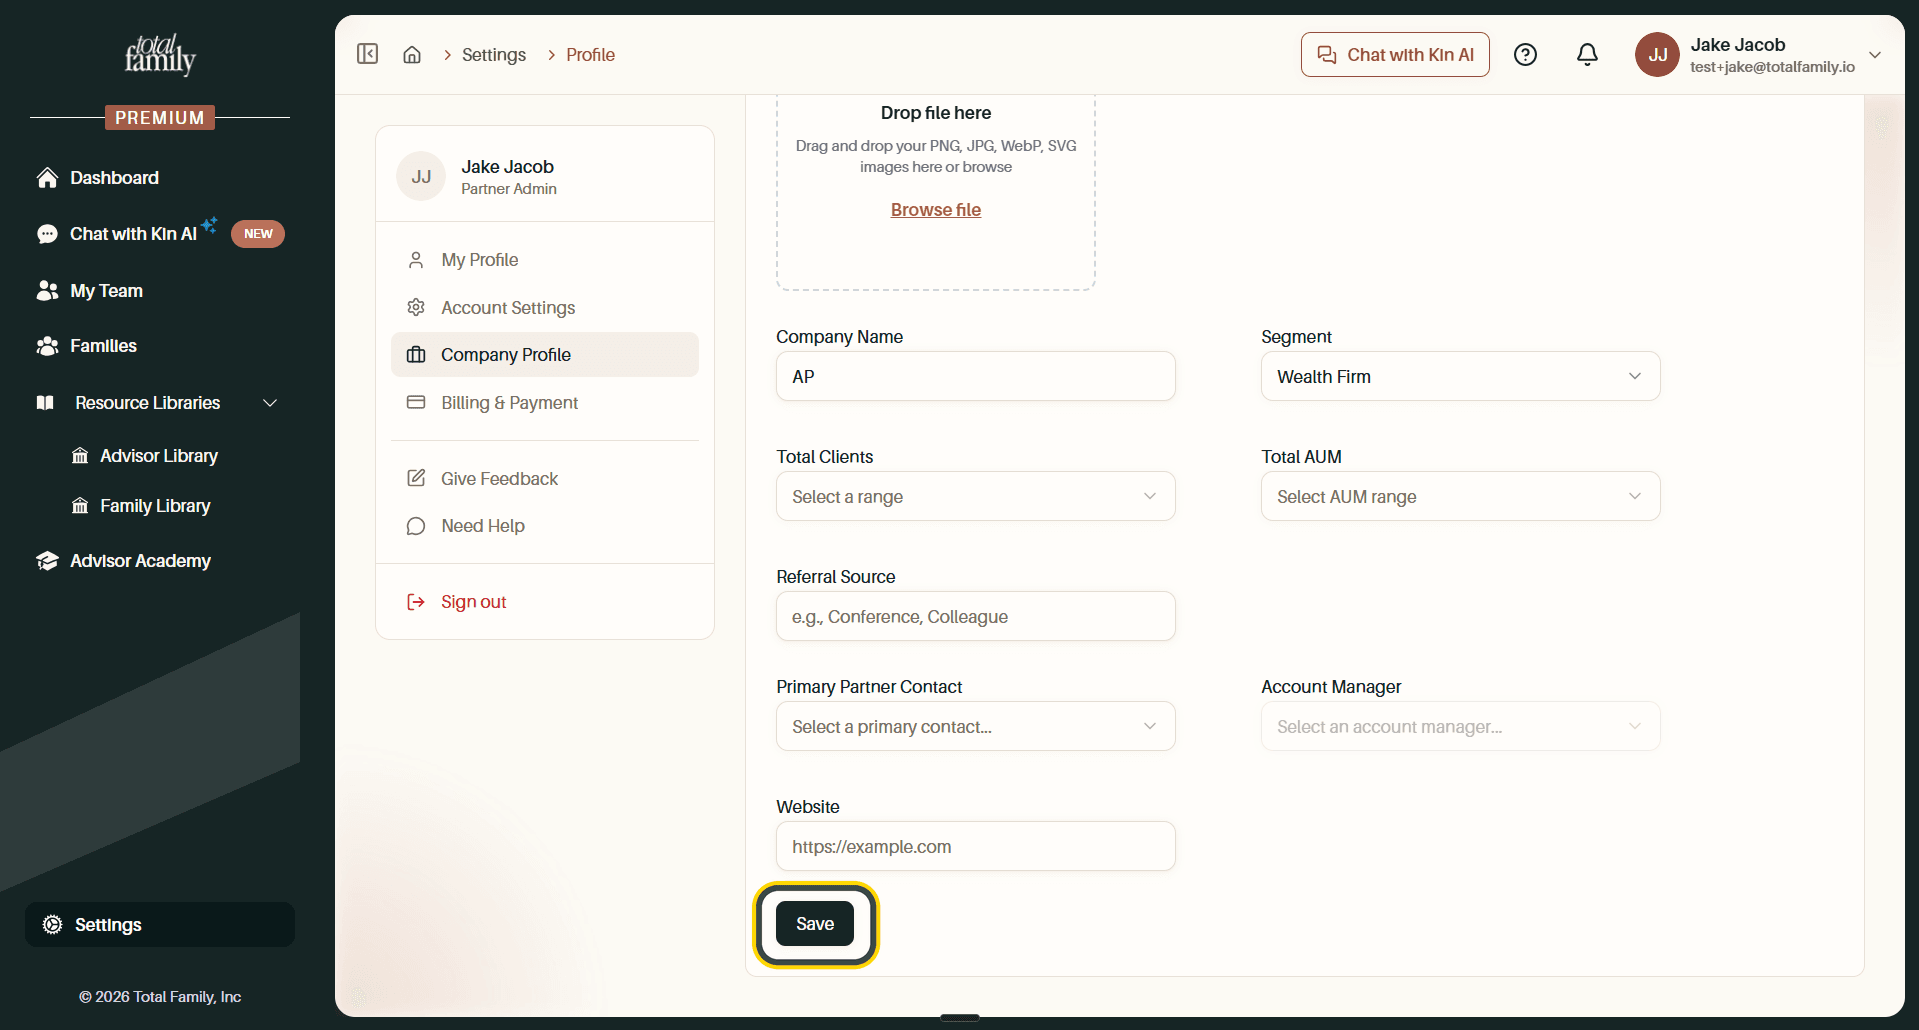1919x1030 pixels.
Task: Open the Total Clients range dropdown
Action: click(975, 496)
